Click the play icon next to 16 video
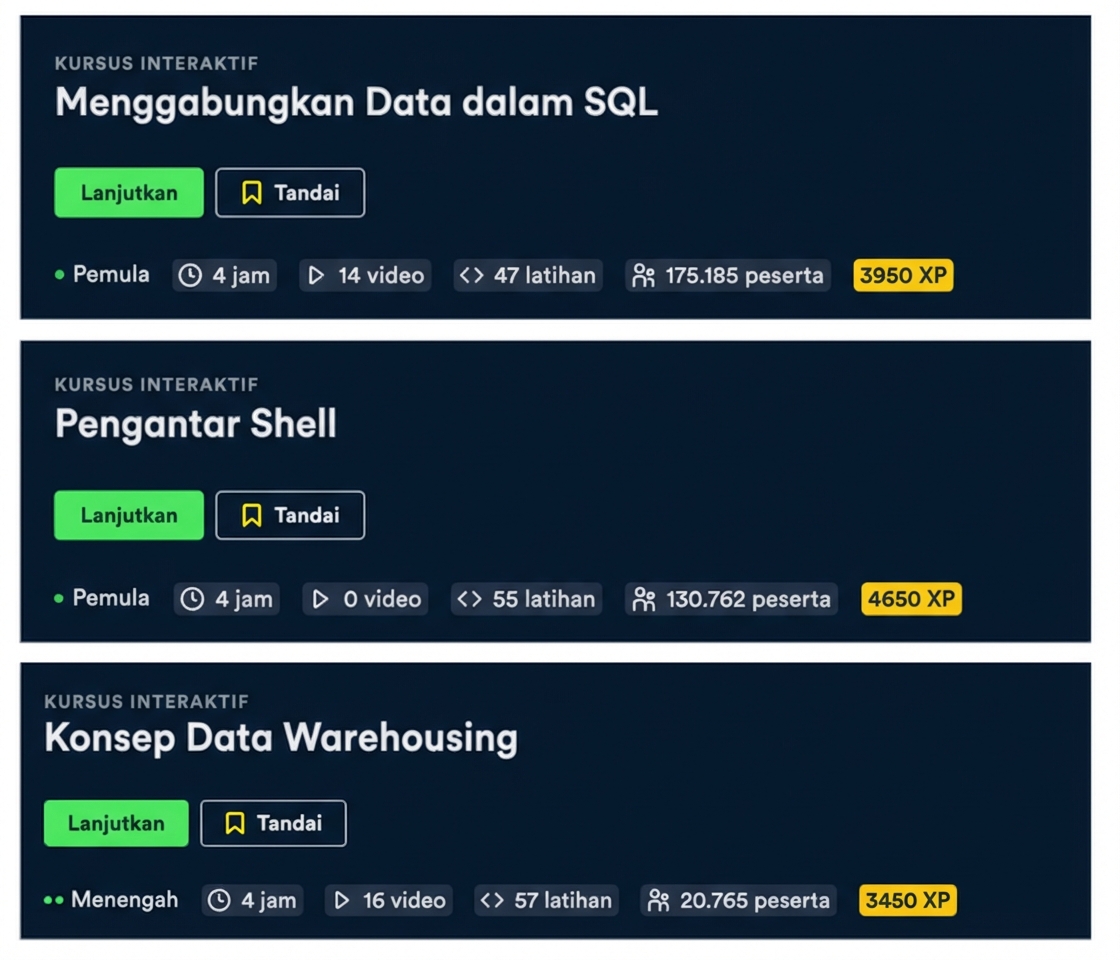Screen dimensions: 1120x960 click(340, 900)
